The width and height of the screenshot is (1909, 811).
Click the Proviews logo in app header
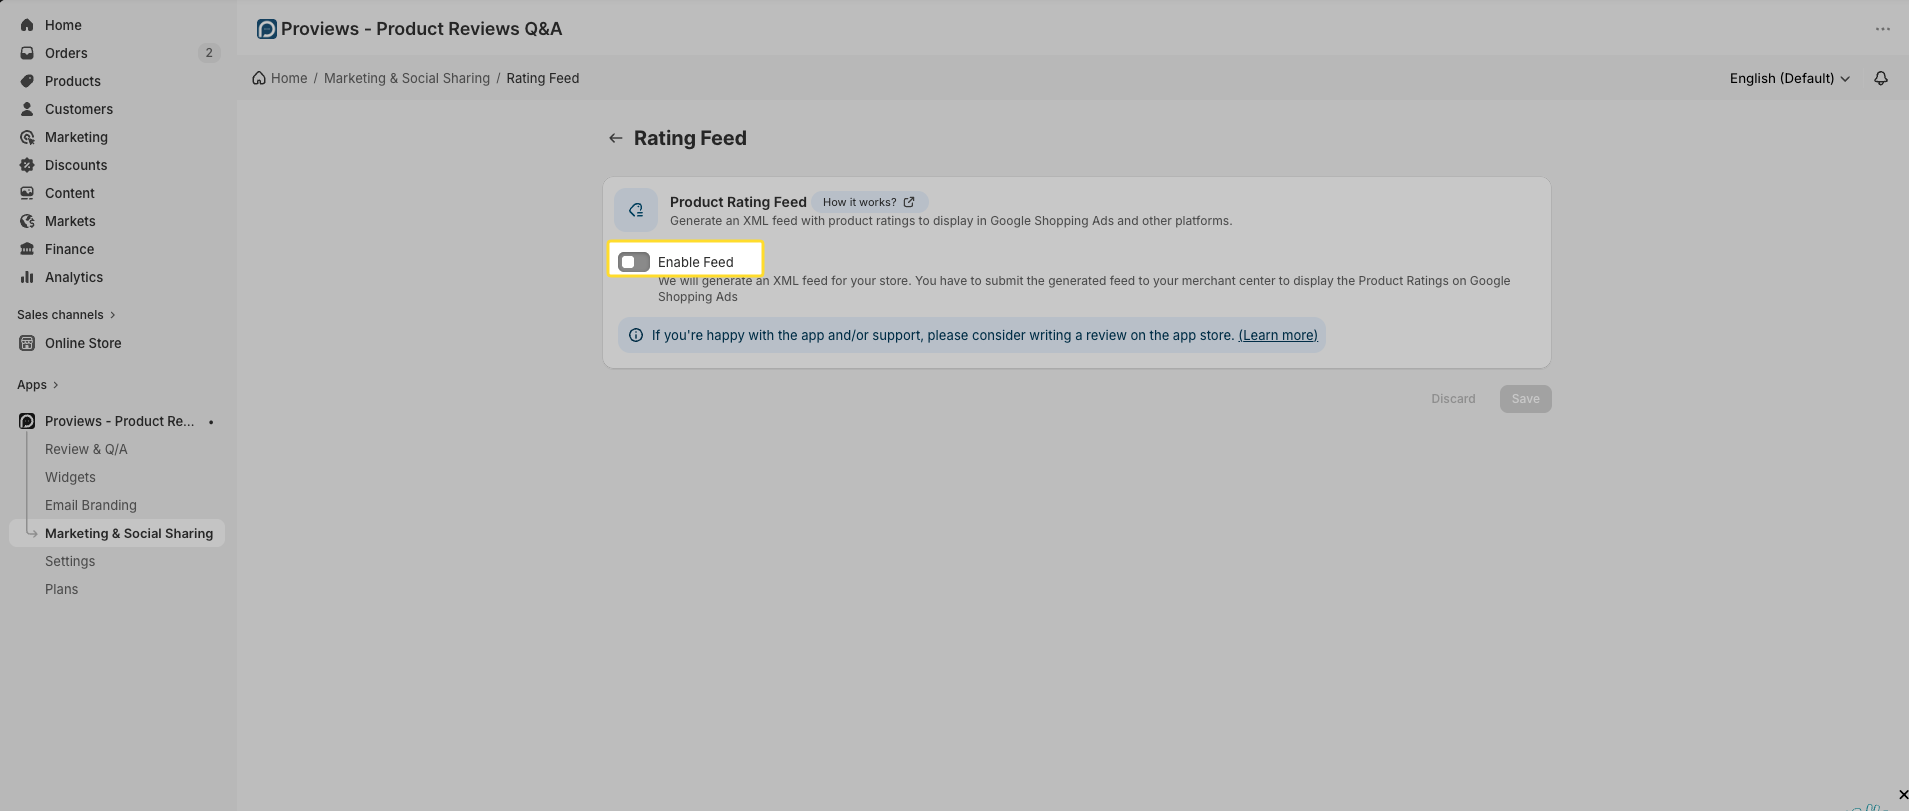[266, 29]
